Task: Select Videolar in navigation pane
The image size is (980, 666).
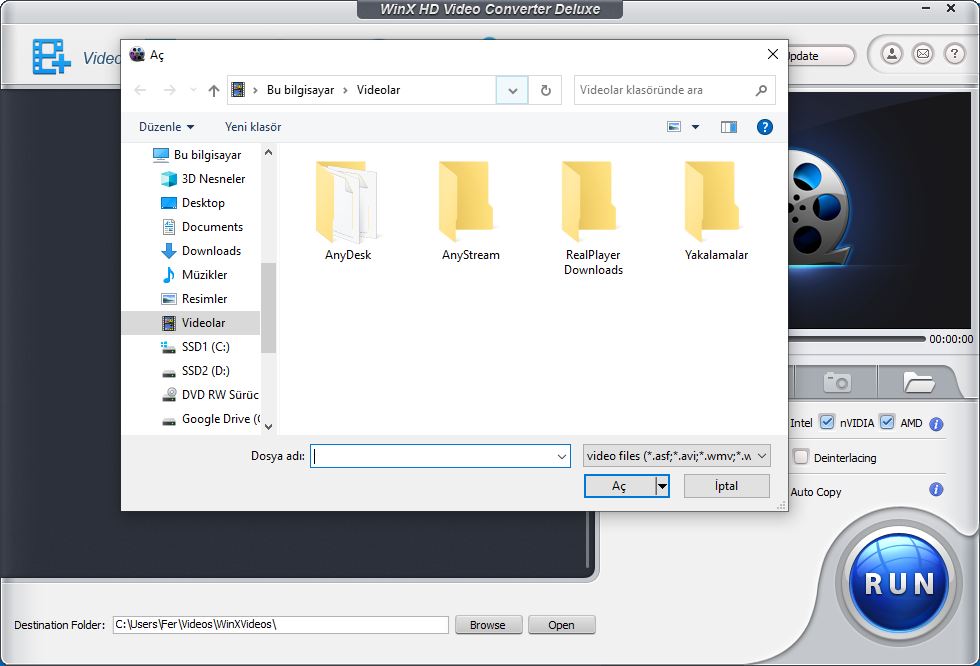Action: [191, 323]
